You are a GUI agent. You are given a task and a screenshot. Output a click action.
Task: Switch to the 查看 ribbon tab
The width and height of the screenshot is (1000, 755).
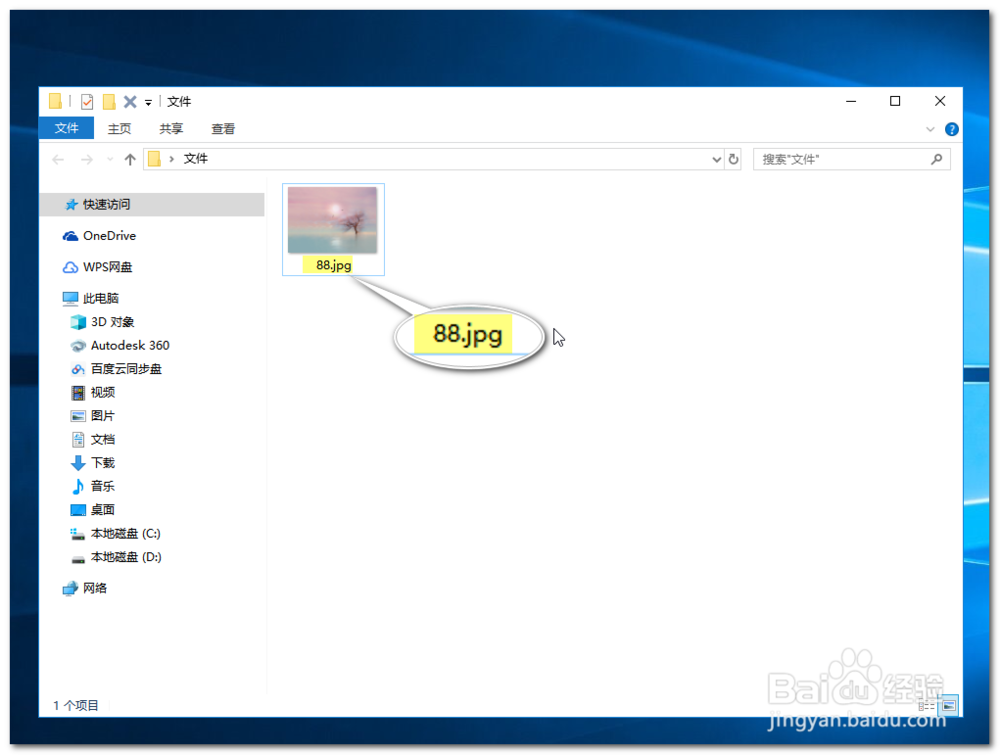tap(223, 129)
